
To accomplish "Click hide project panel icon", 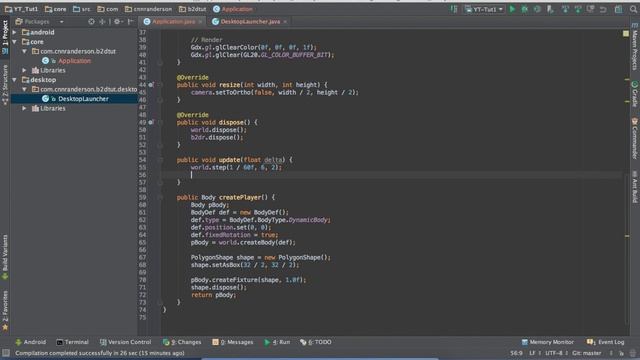I will (131, 22).
